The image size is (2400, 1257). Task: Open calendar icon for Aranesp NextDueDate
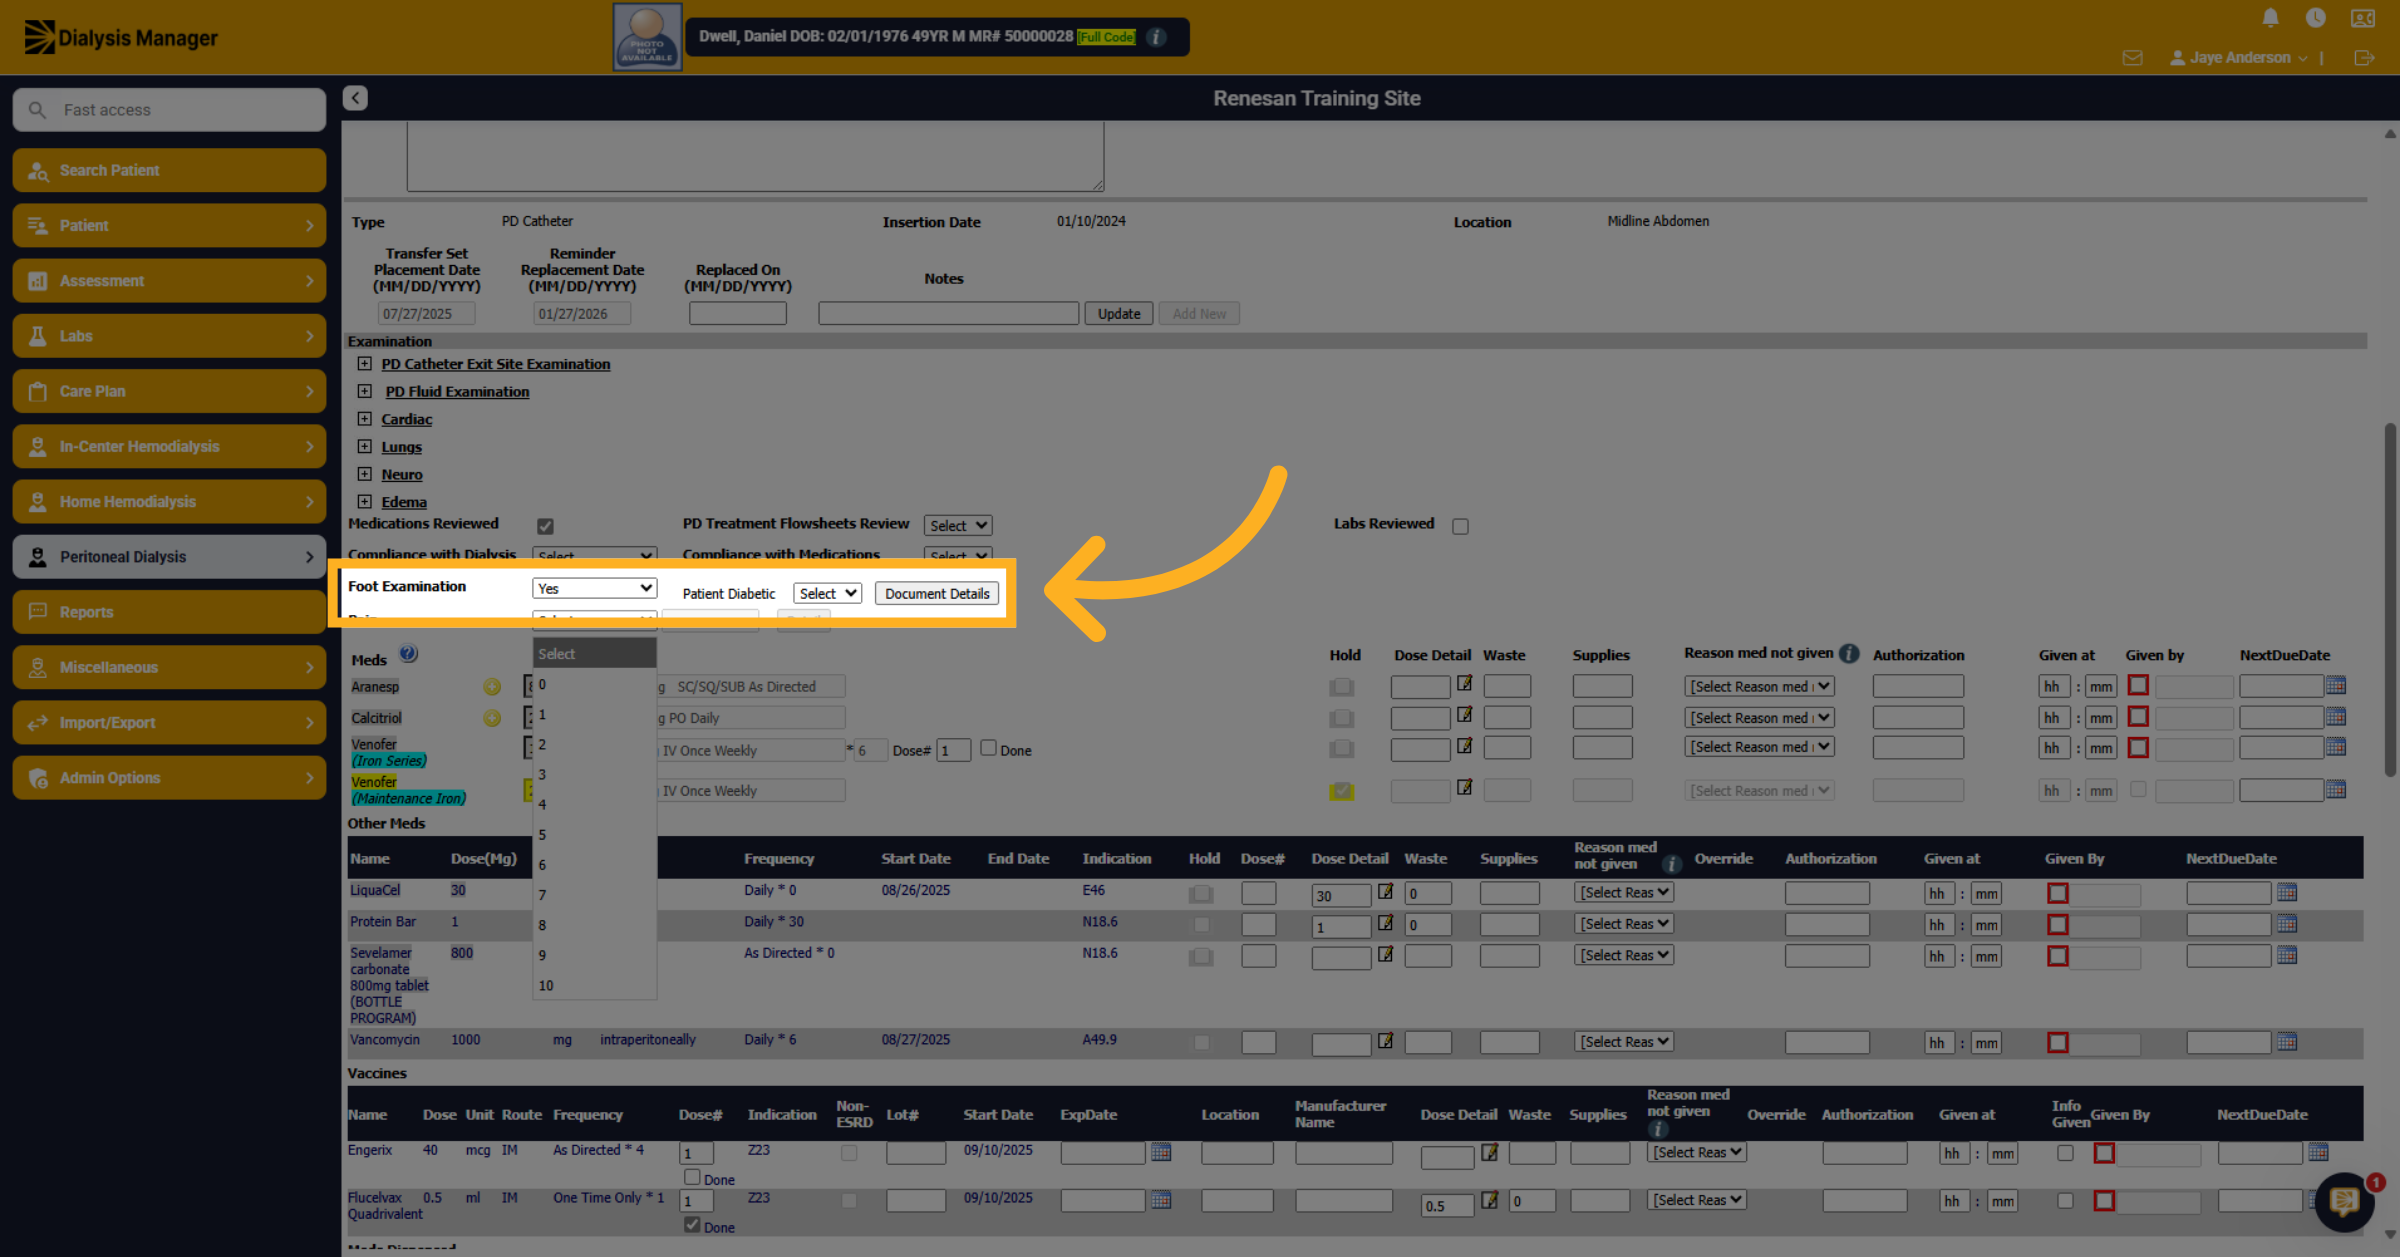tap(2336, 686)
